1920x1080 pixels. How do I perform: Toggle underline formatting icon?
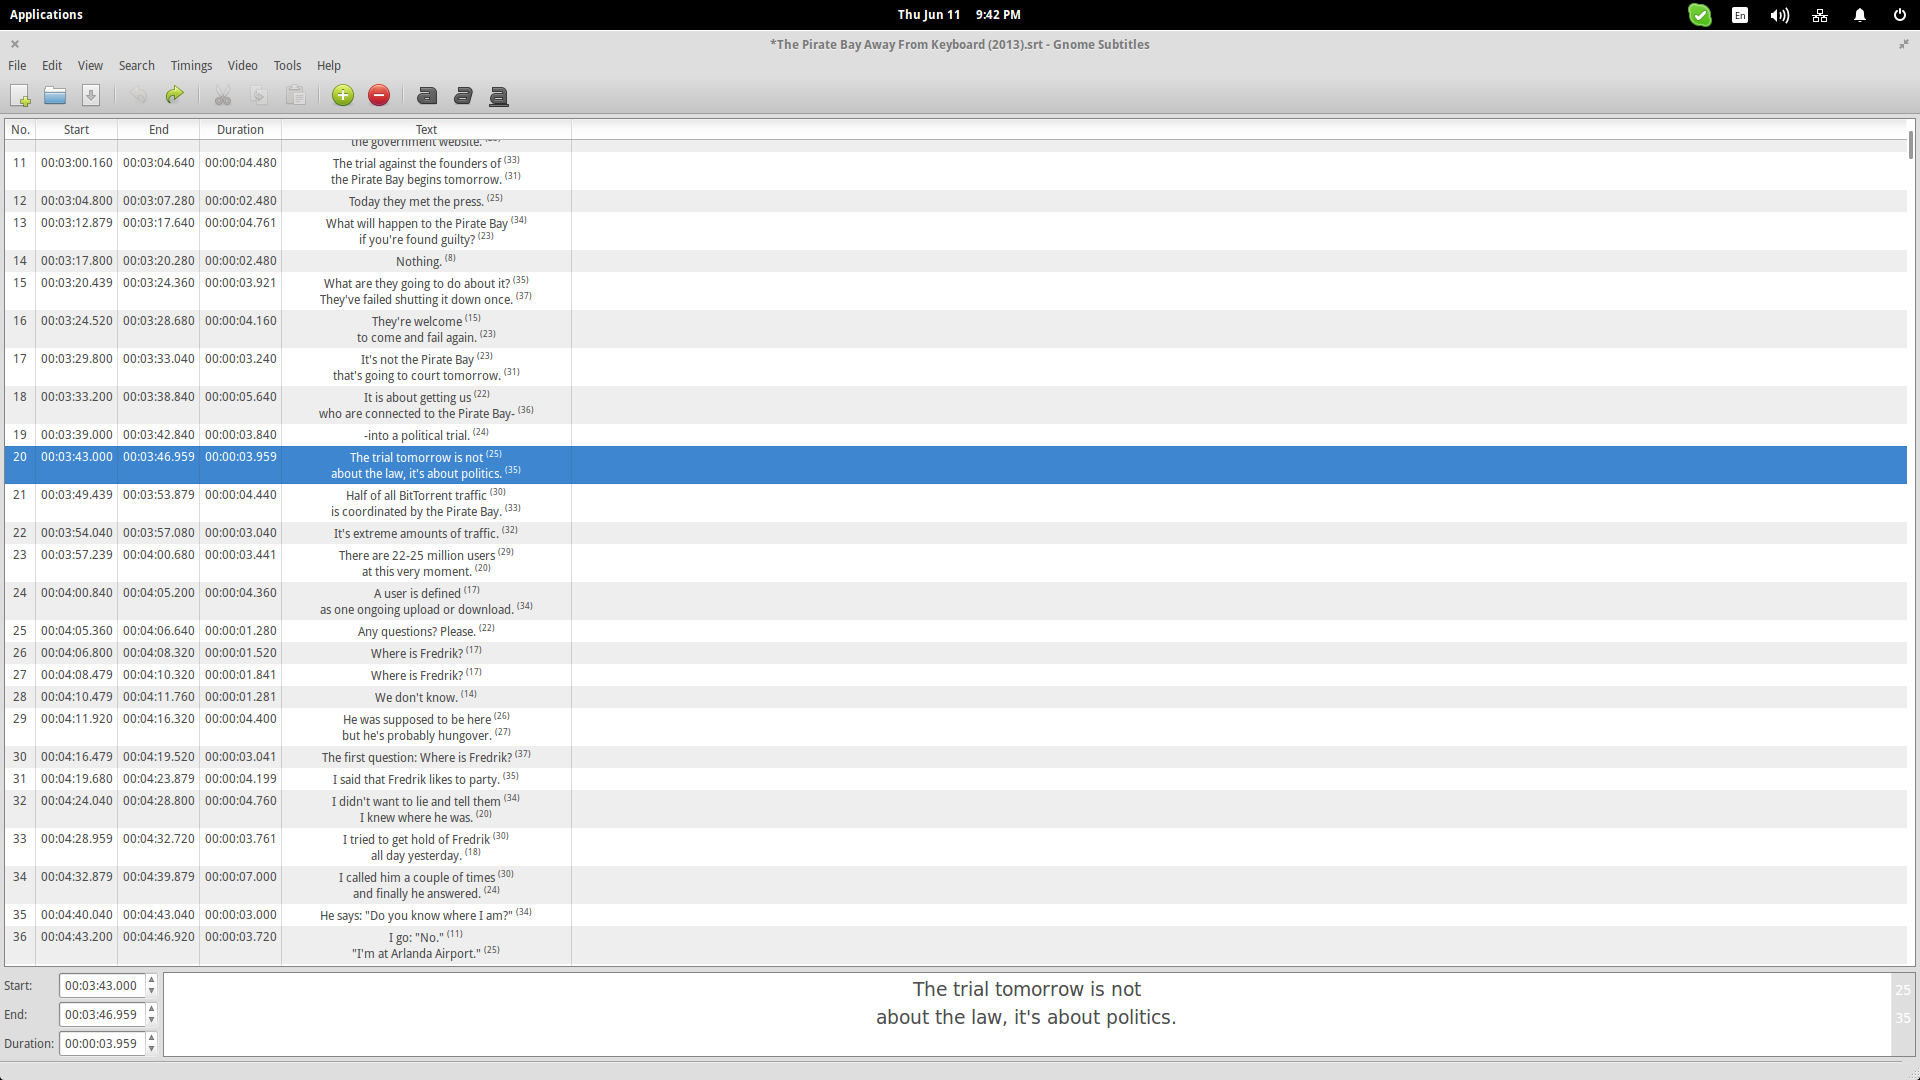499,95
